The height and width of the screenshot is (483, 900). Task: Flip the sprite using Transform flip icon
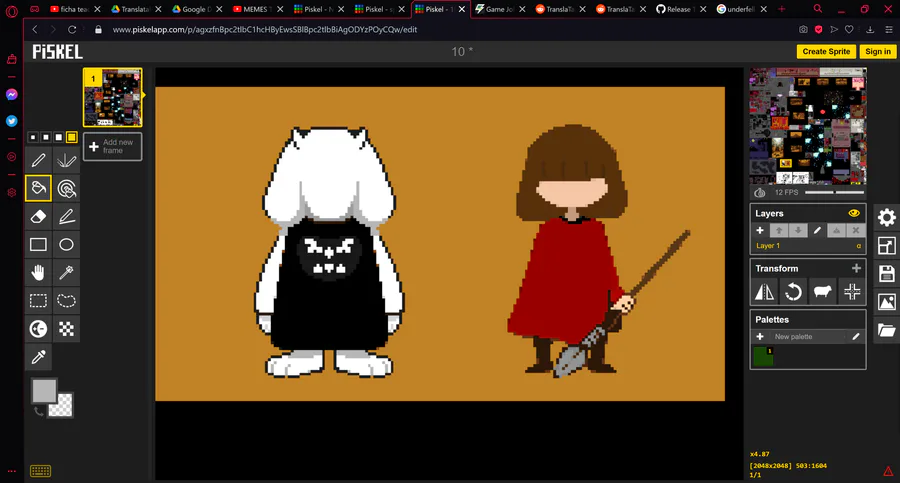click(765, 292)
